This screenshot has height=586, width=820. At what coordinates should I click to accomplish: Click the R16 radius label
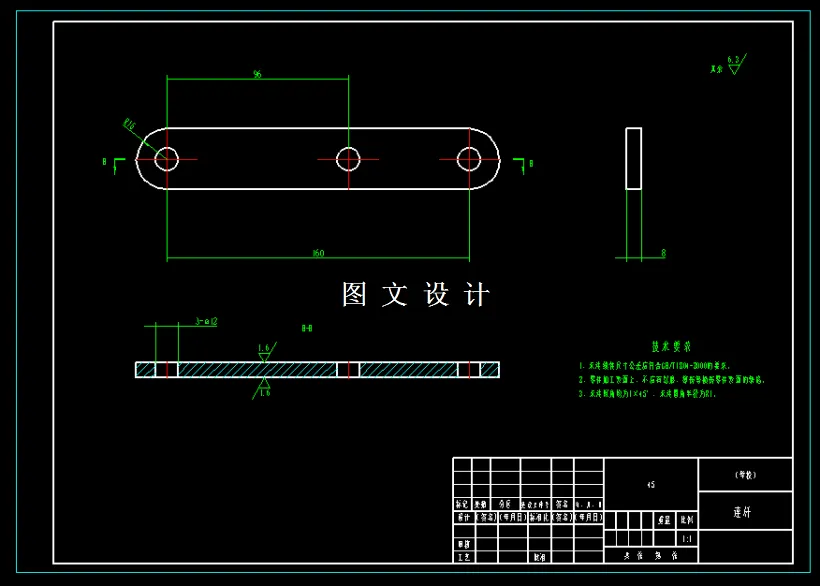tap(129, 124)
